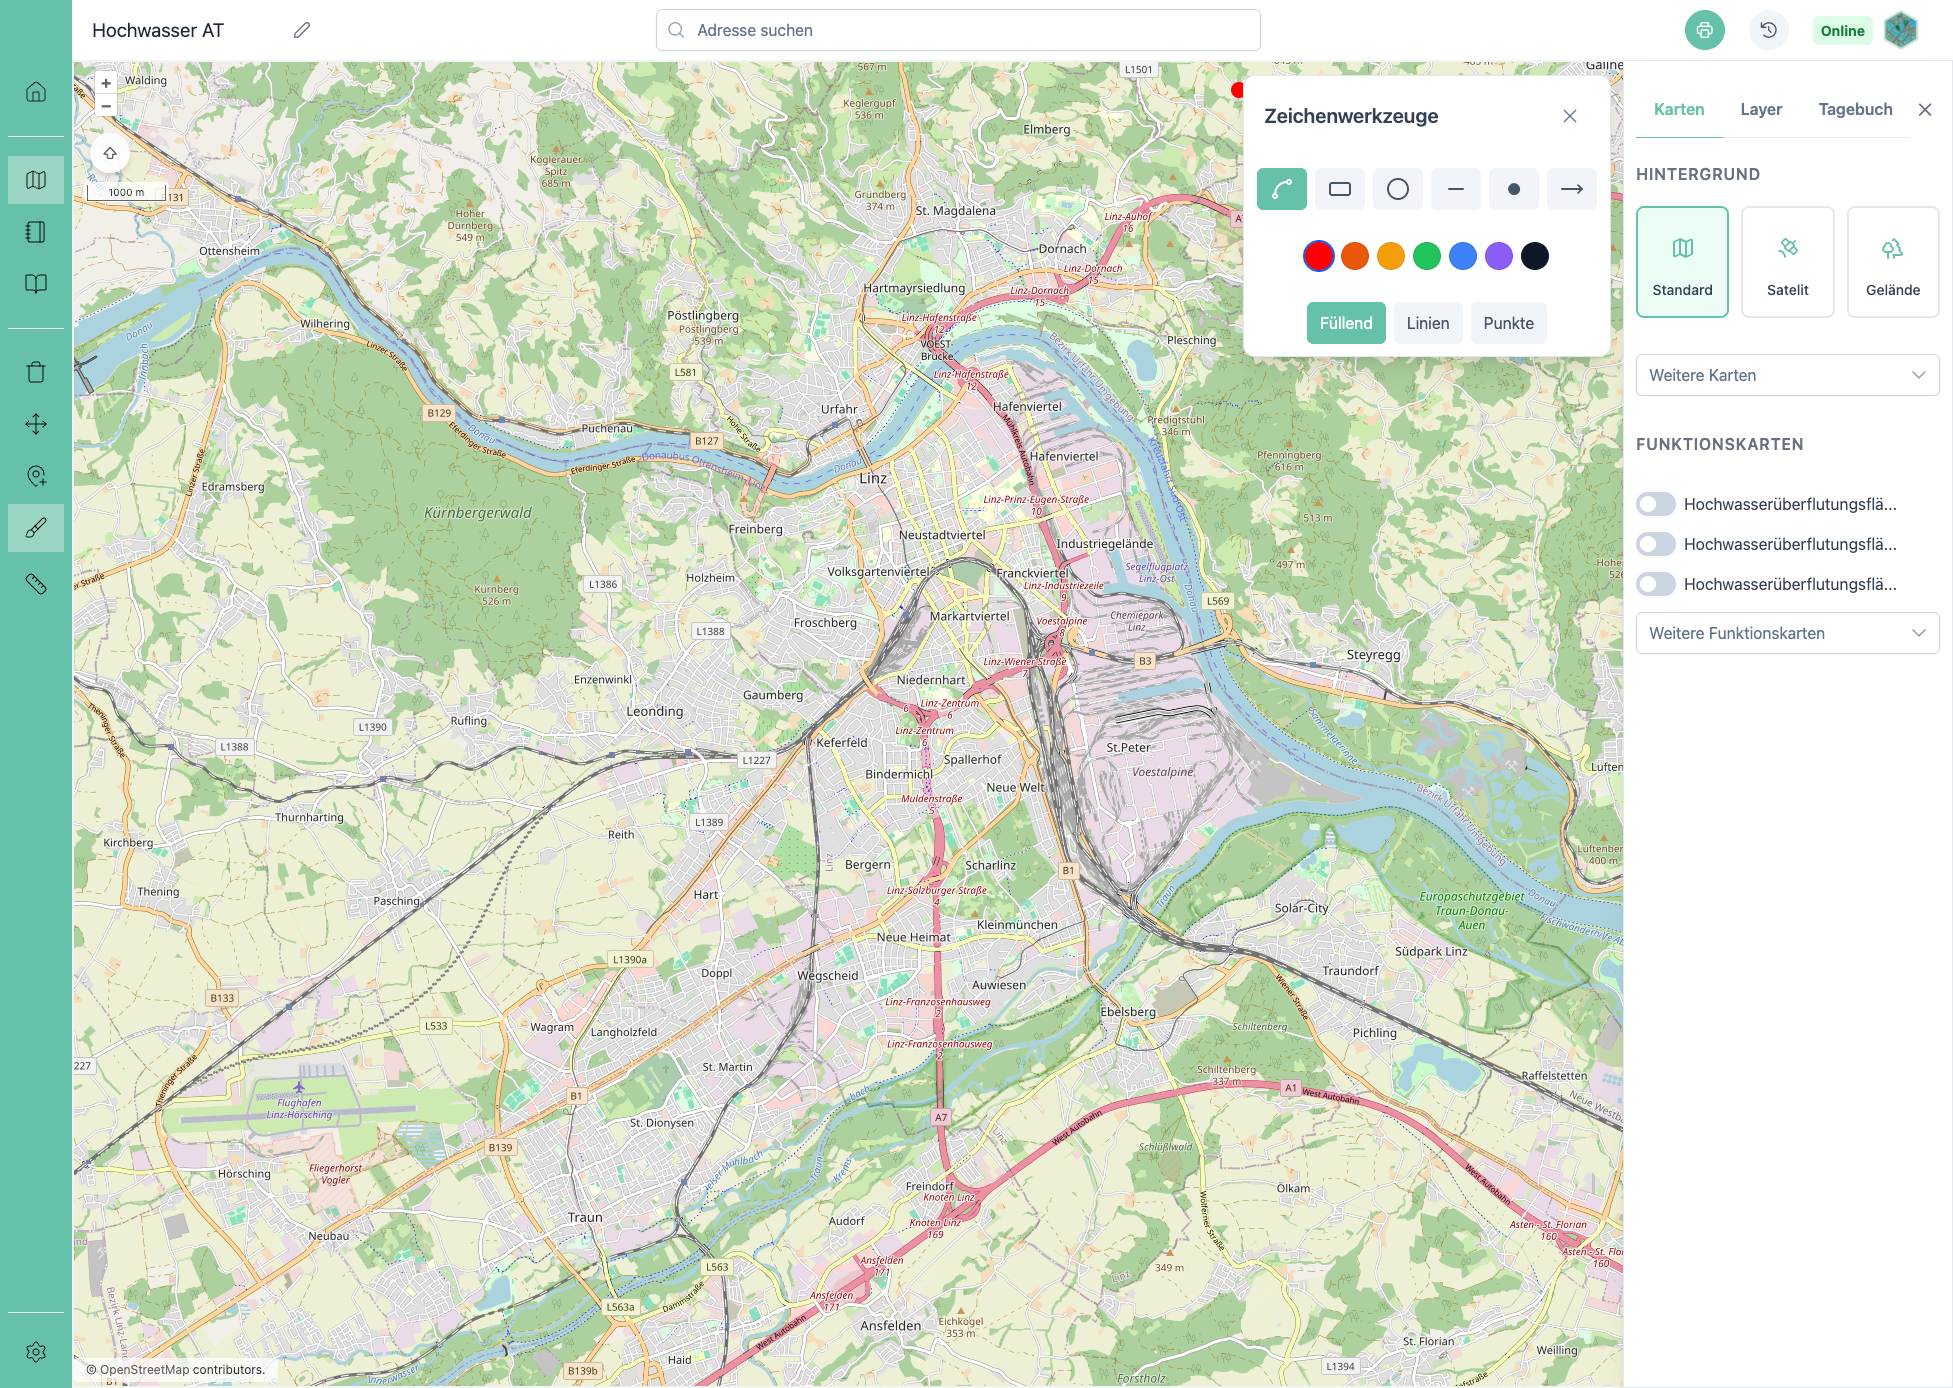1953x1388 pixels.
Task: Turn on third Hochwasserüberflutungsfläche switch
Action: [1656, 584]
